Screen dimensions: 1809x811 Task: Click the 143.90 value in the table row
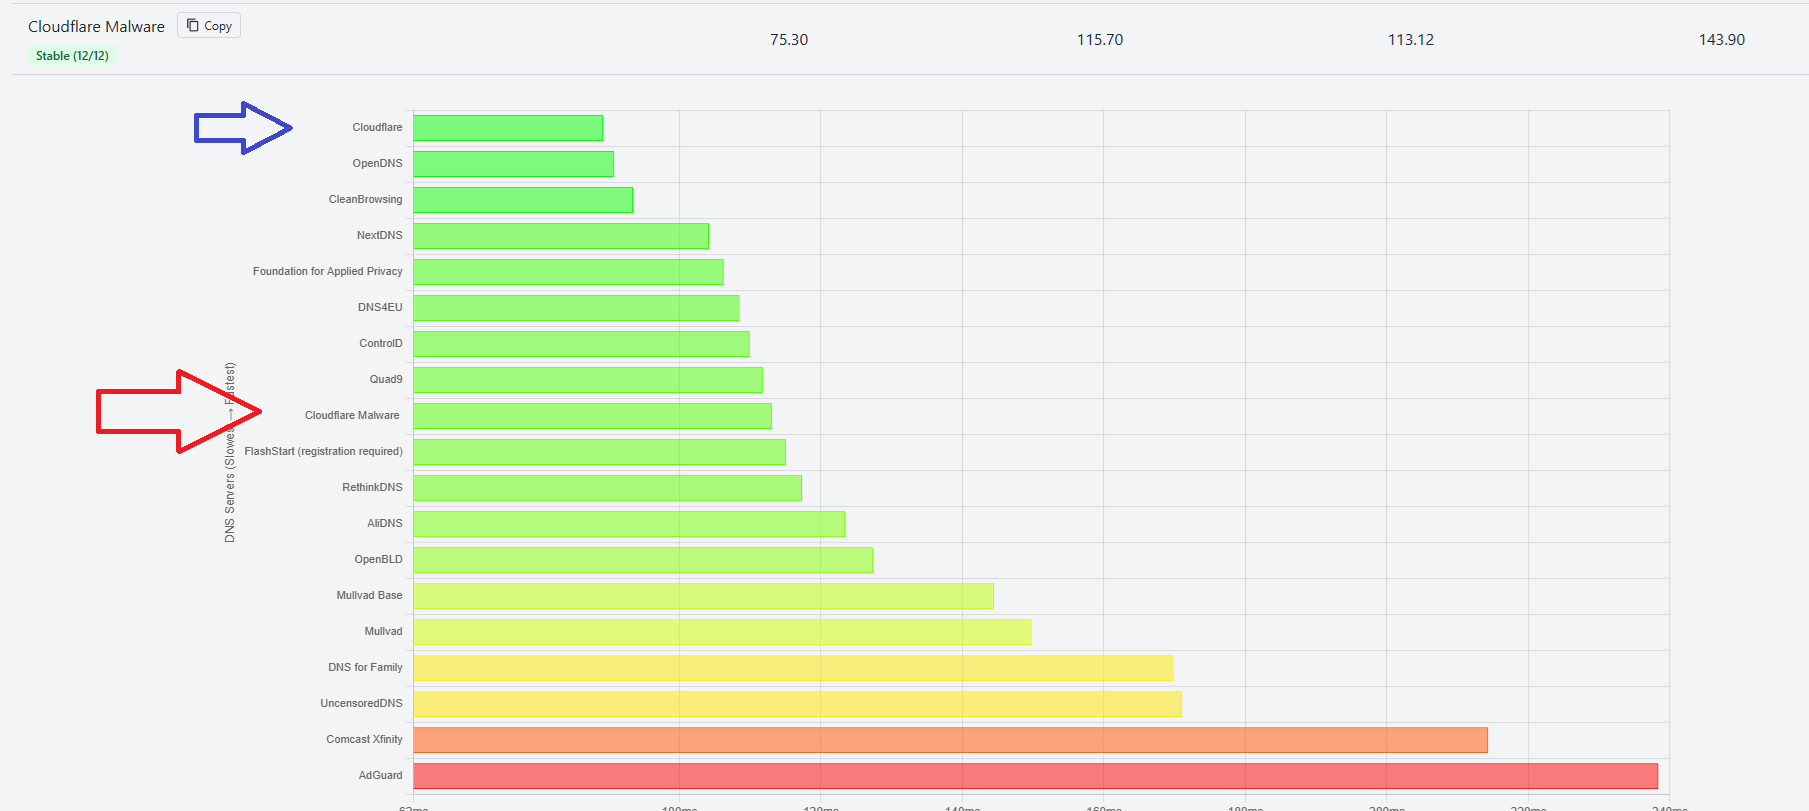pos(1722,40)
